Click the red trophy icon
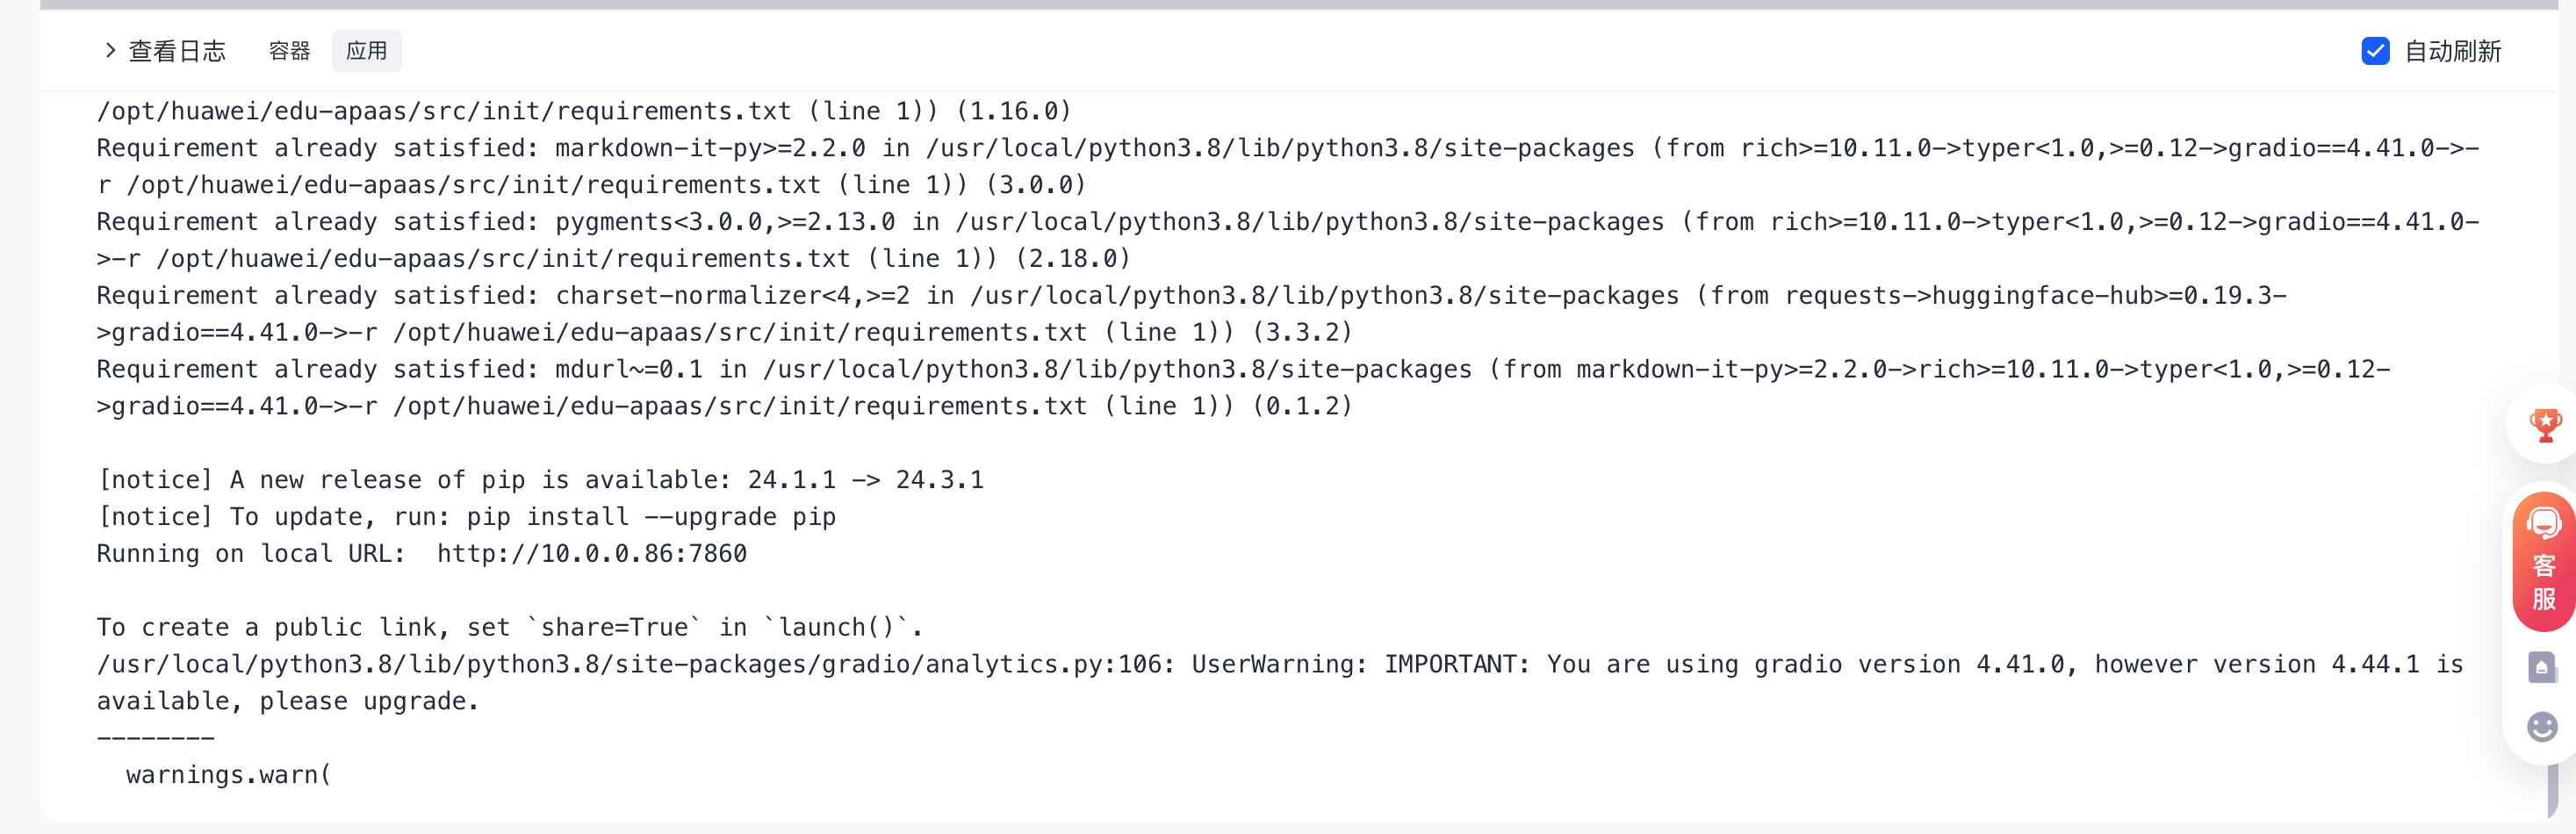 pos(2545,424)
